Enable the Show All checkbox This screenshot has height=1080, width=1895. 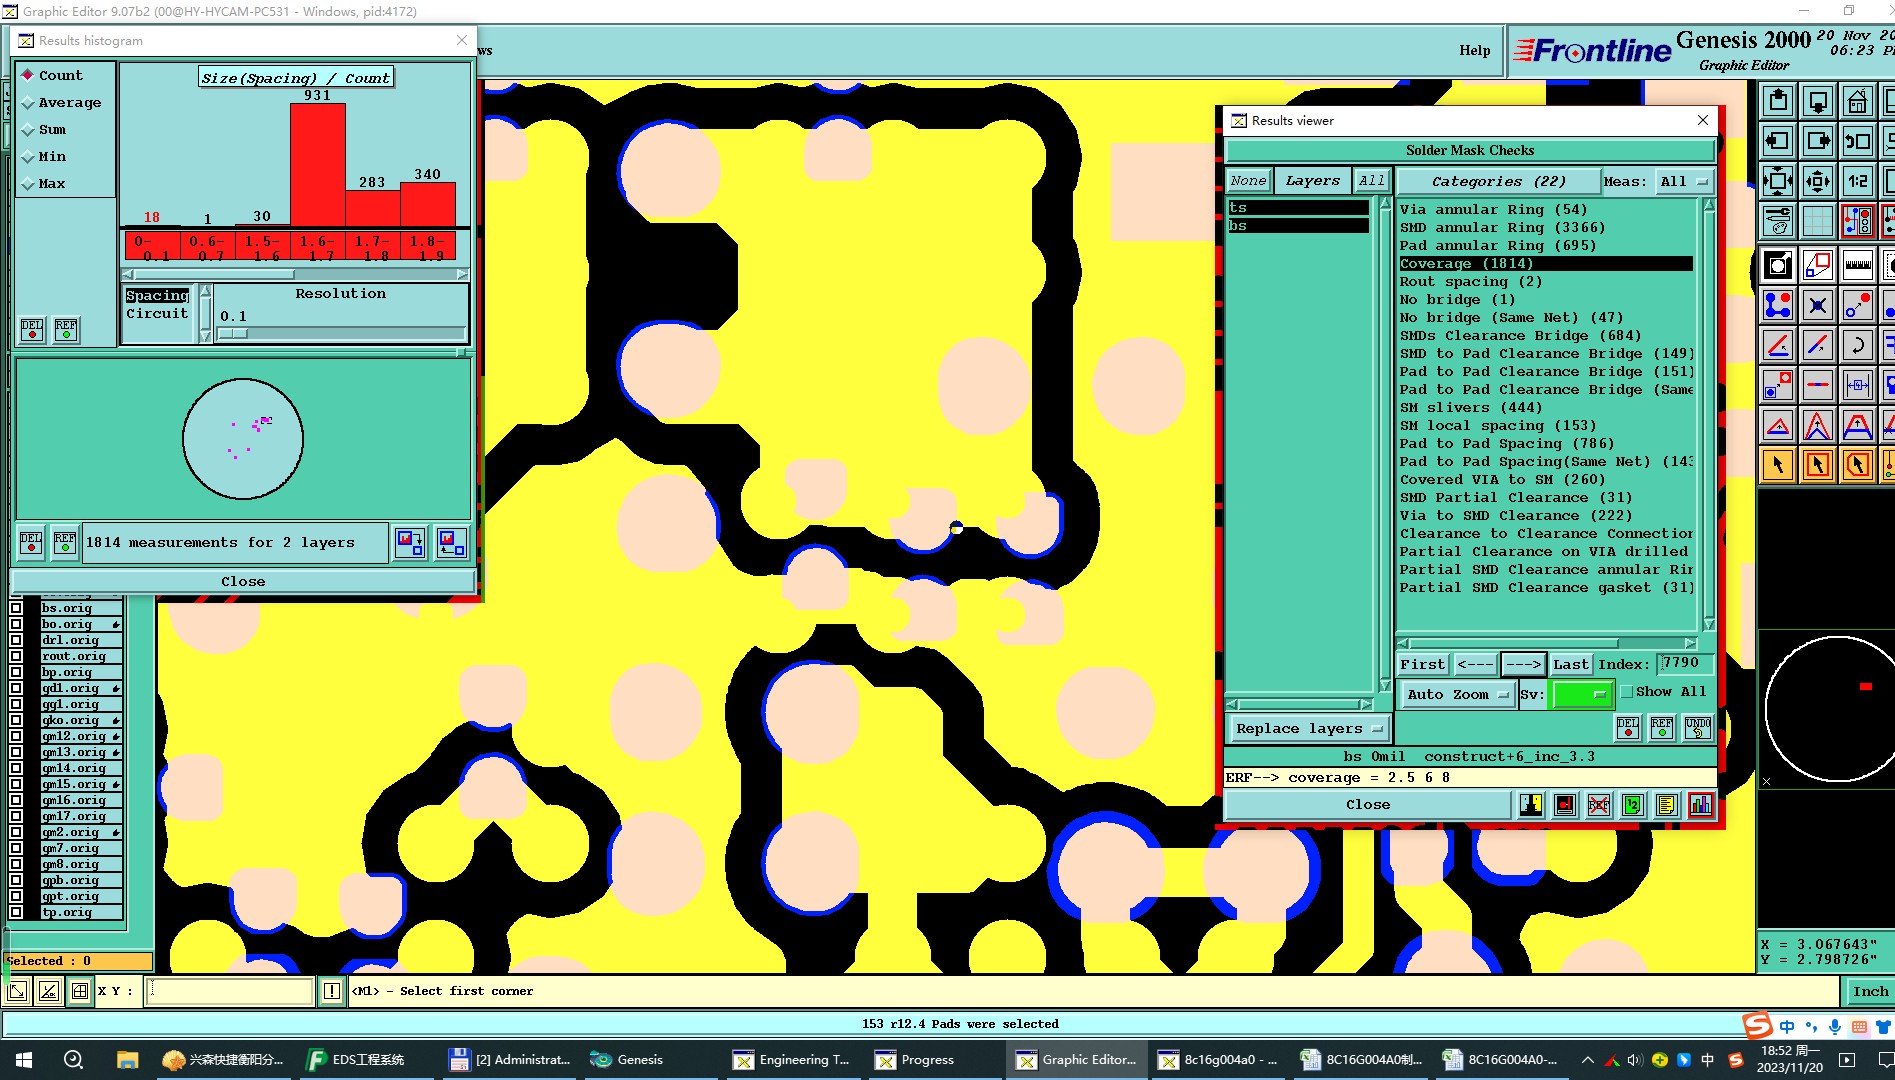(1627, 692)
